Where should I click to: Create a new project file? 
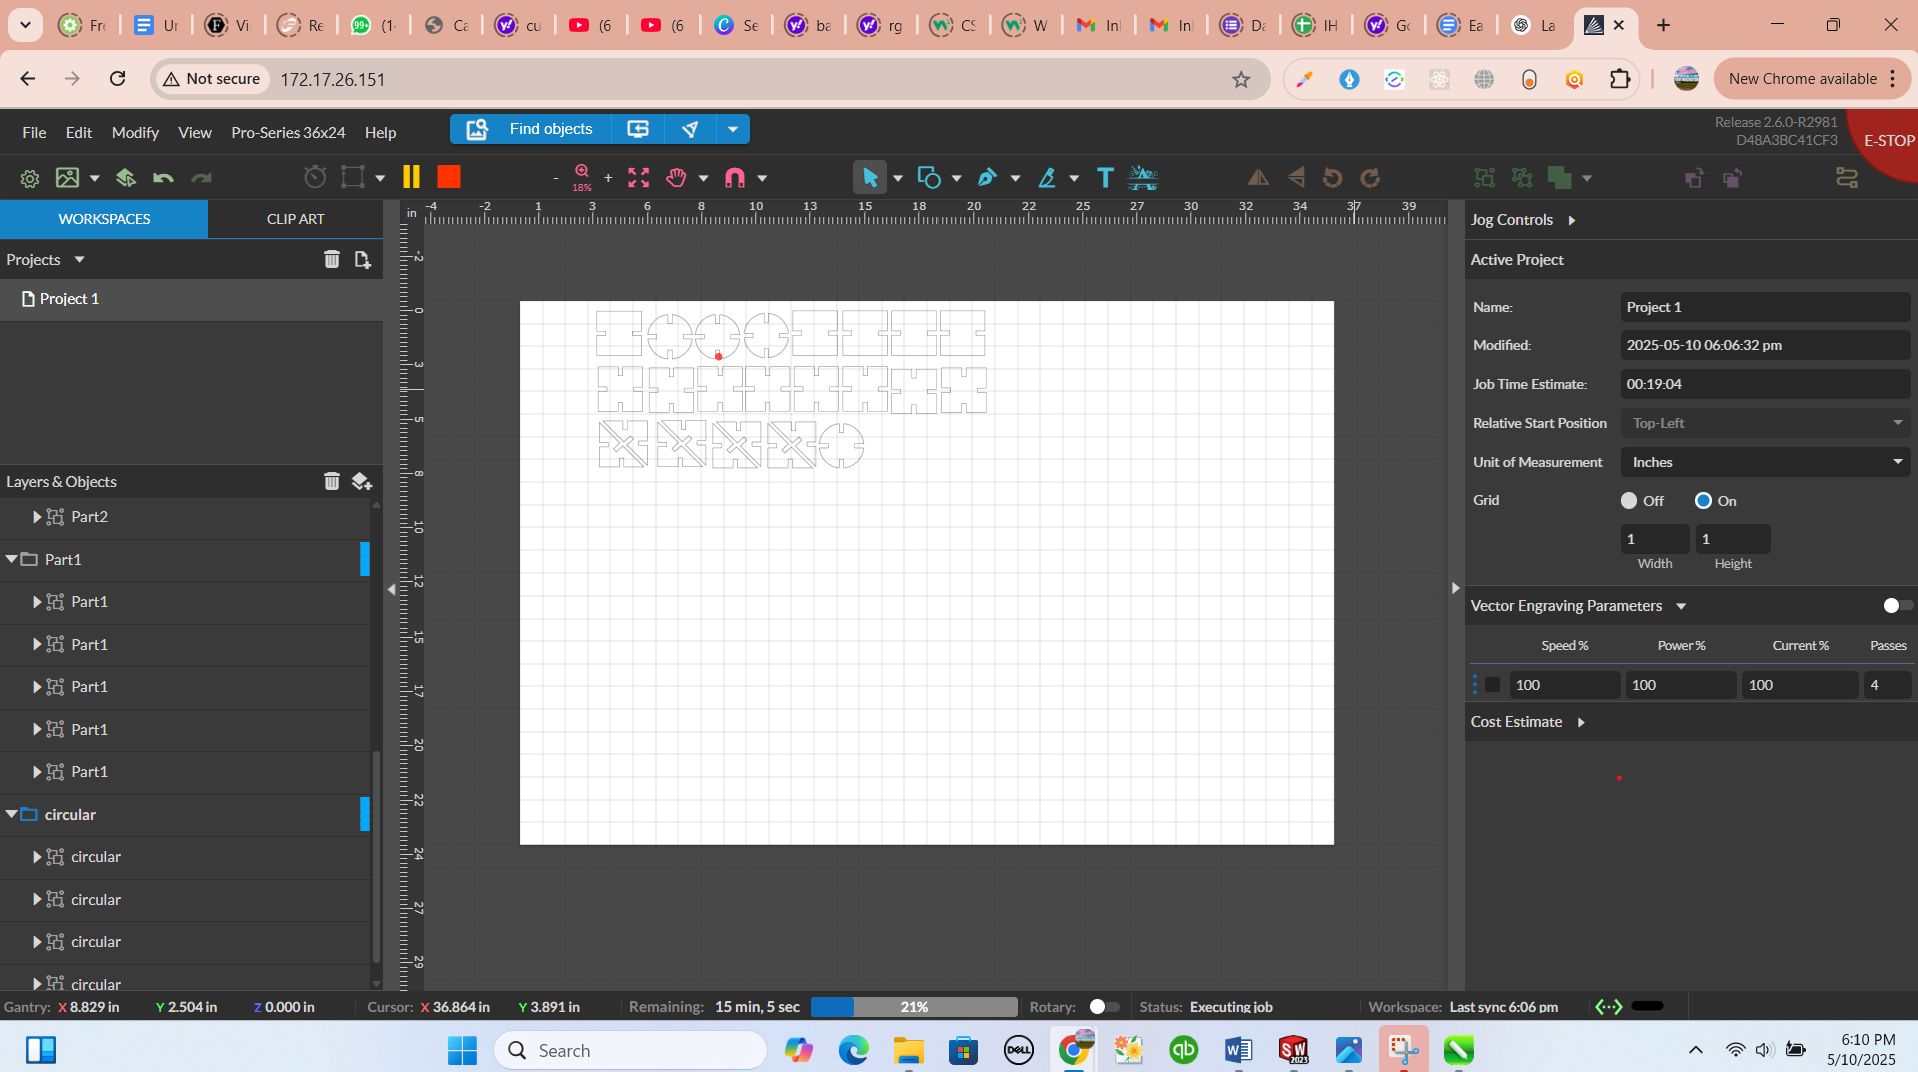[362, 259]
